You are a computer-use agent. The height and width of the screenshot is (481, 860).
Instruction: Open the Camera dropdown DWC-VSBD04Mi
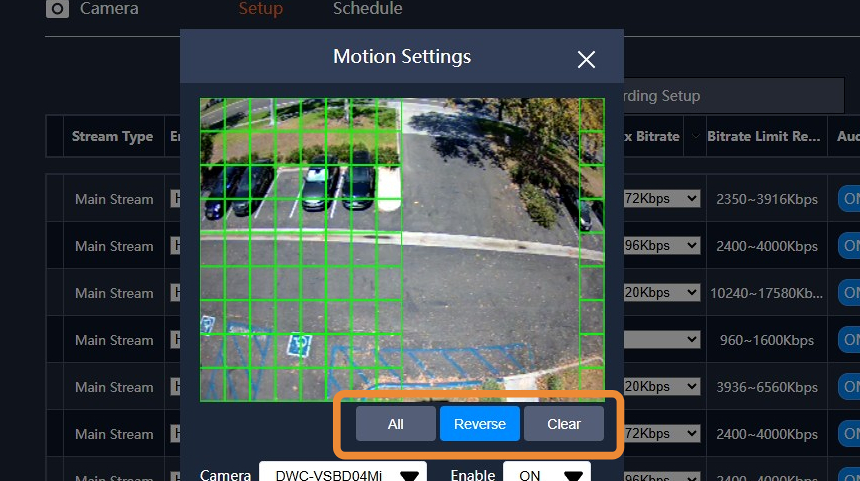[343, 473]
